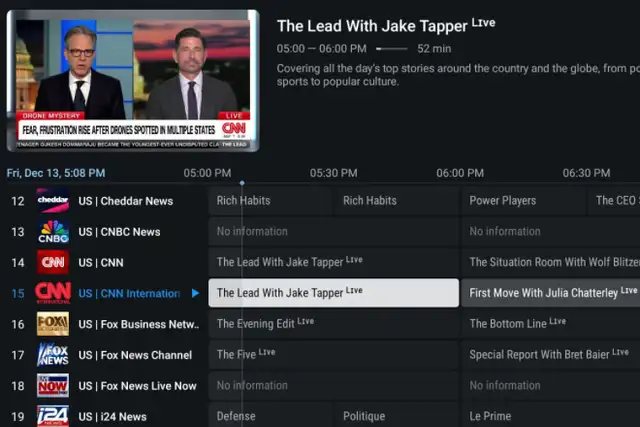Select 05:00 PM No information on Fox News Live Now
The height and width of the screenshot is (427, 640).
(334, 385)
